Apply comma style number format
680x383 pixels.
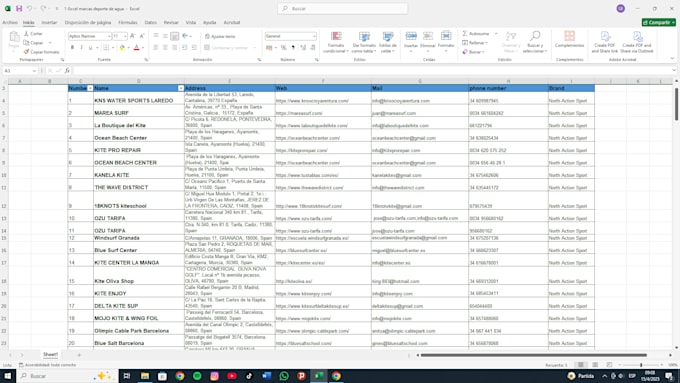[293, 48]
